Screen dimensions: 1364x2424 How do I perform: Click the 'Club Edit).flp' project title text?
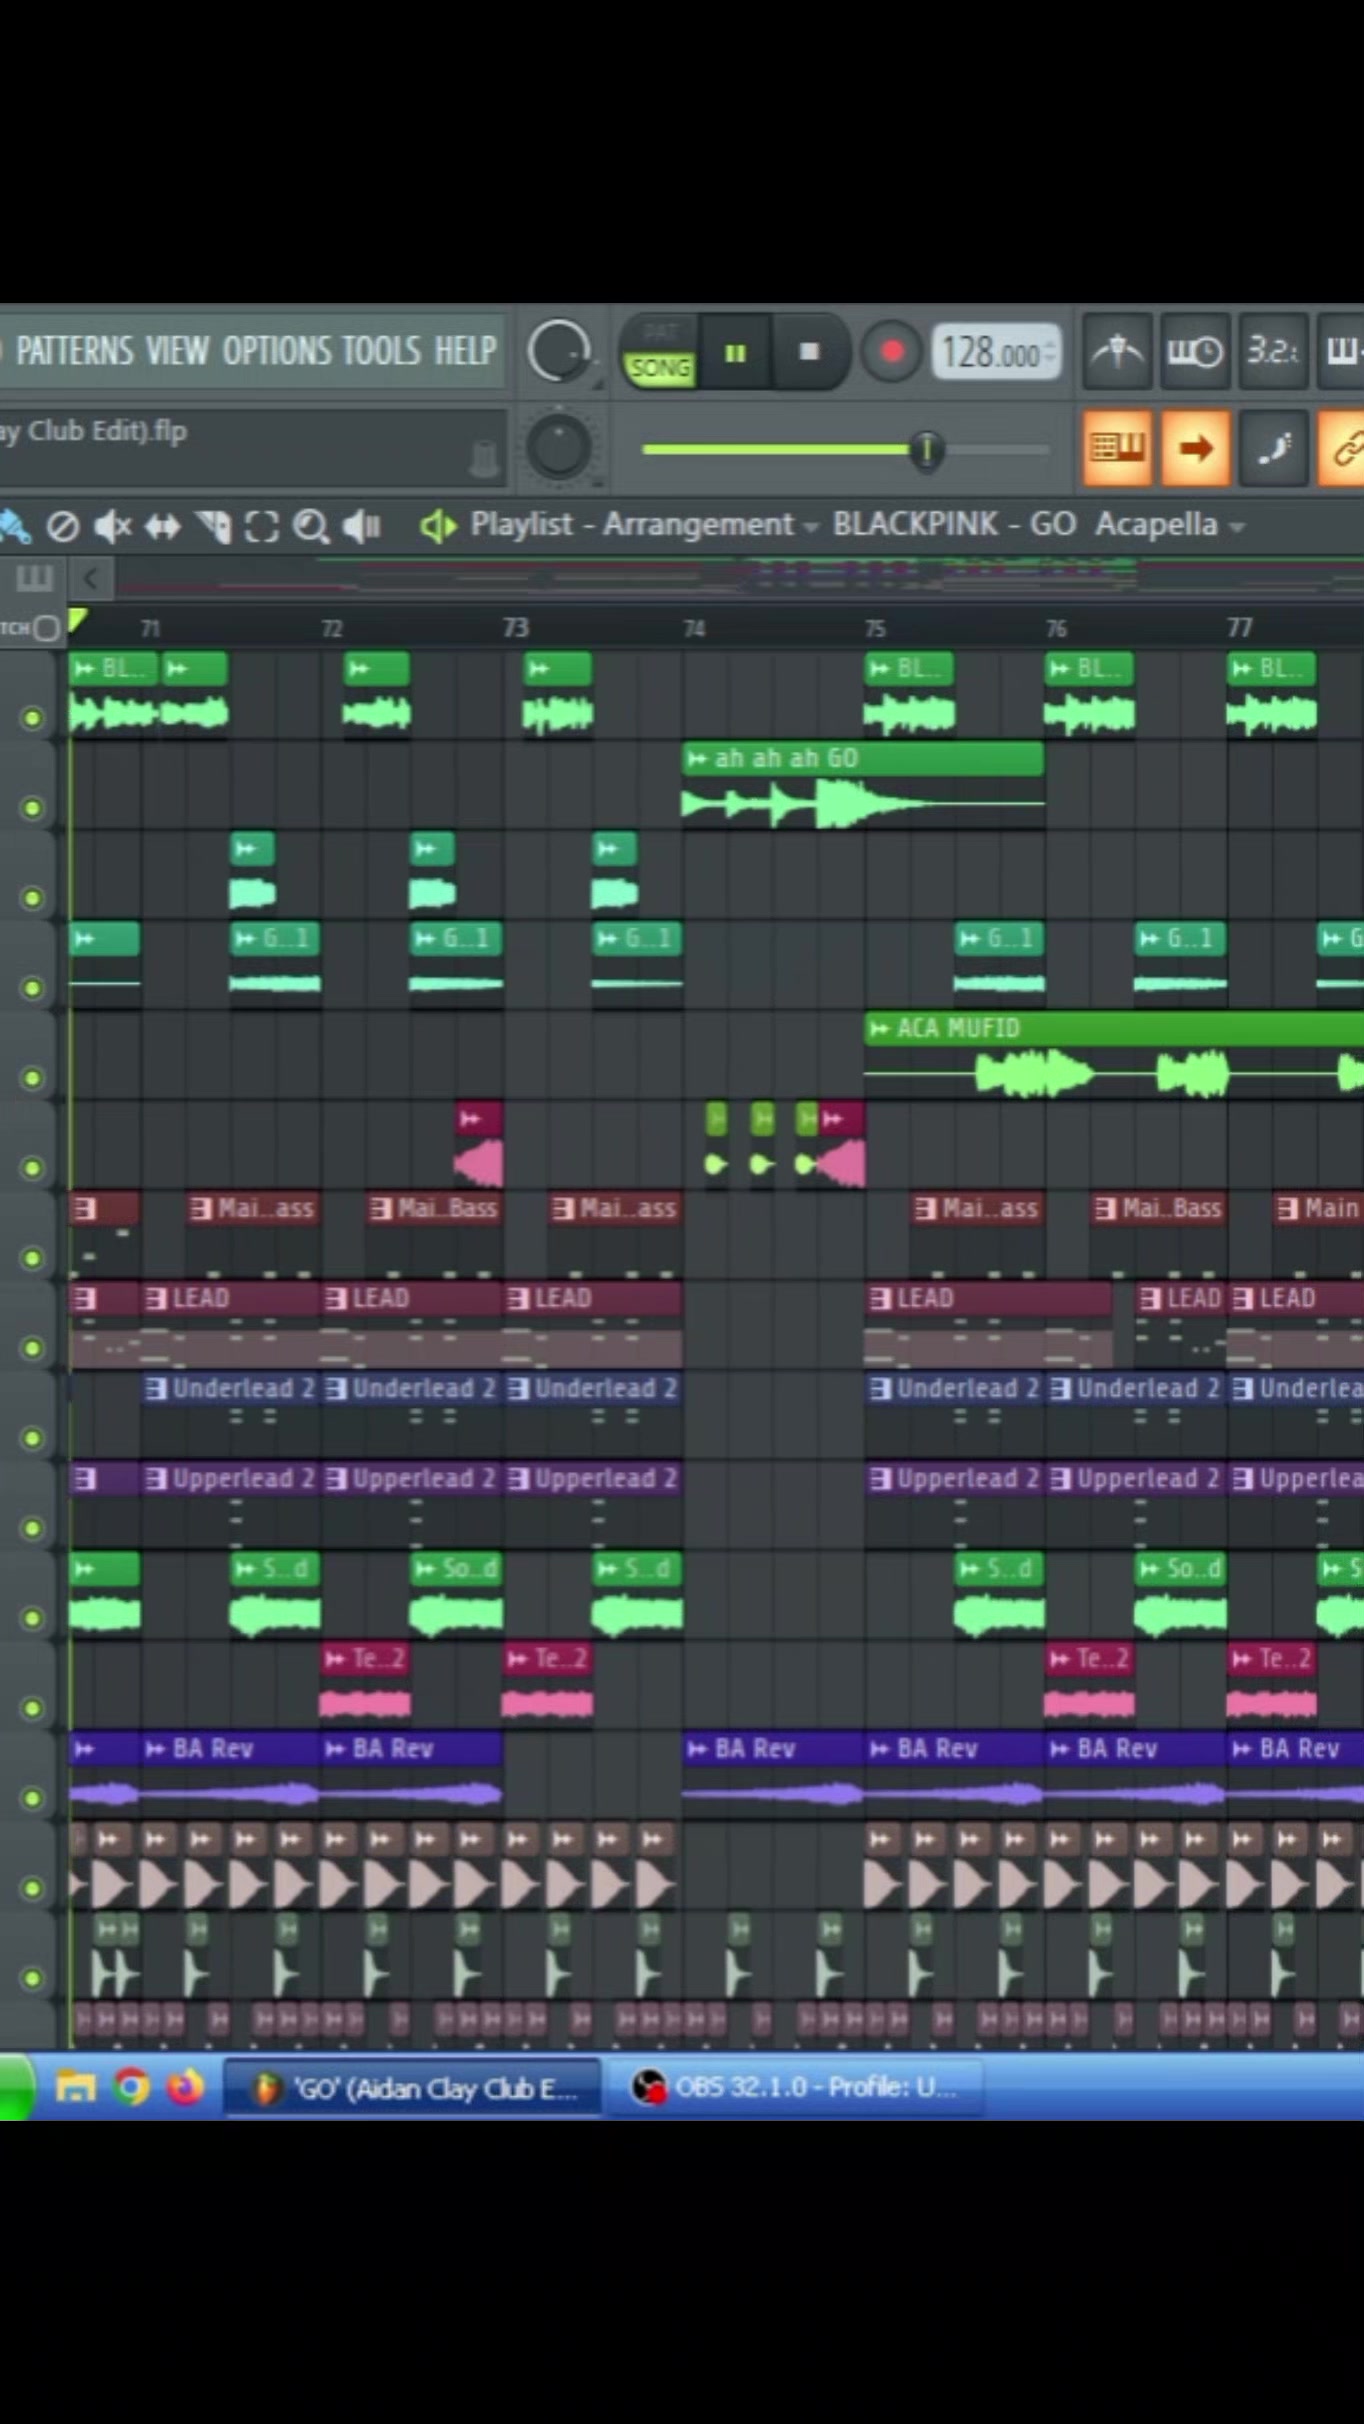coord(106,431)
